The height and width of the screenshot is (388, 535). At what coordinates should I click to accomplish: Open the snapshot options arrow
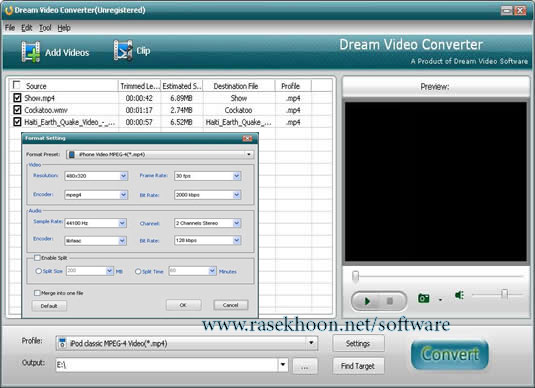point(440,300)
